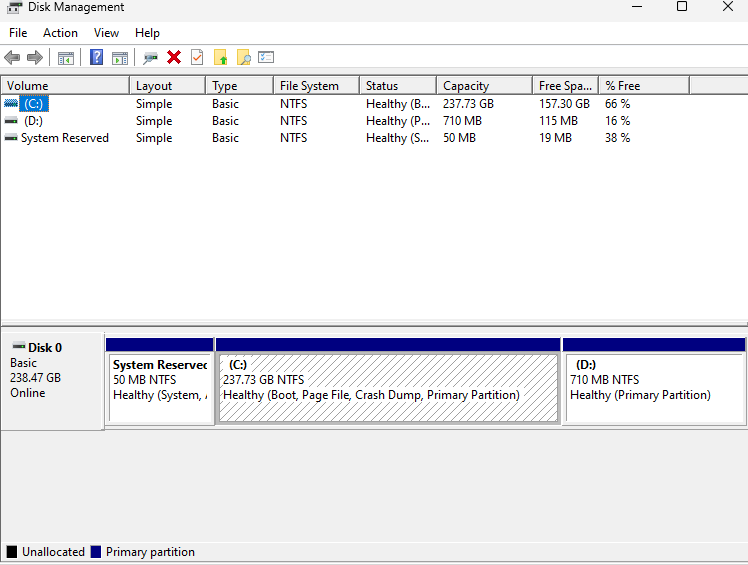Click the 16 % free cell
The image size is (748, 565).
tap(617, 121)
